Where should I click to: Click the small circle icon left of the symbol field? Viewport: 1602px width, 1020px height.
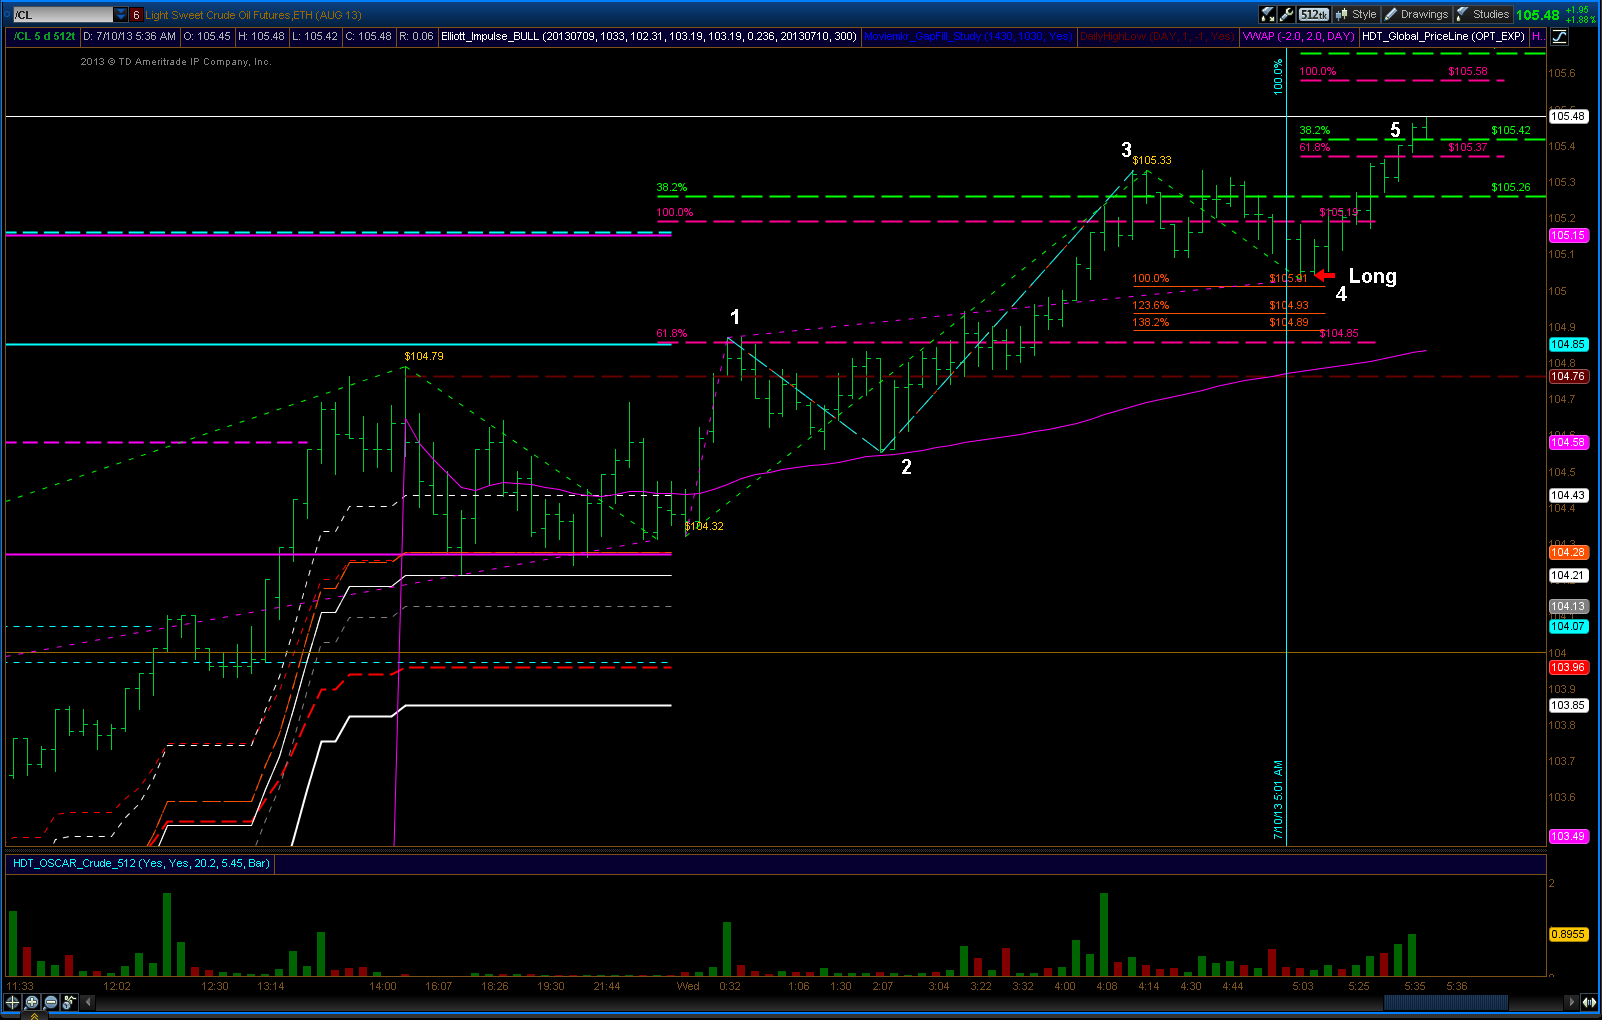pyautogui.click(x=7, y=14)
